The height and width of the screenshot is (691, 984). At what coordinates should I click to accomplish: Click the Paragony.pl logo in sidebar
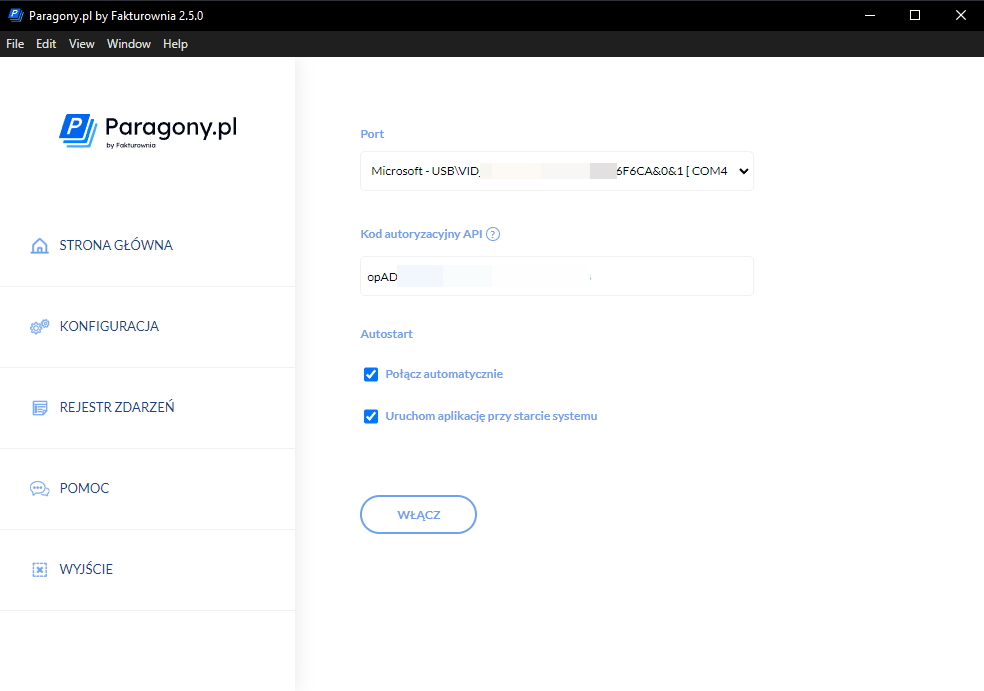[149, 131]
